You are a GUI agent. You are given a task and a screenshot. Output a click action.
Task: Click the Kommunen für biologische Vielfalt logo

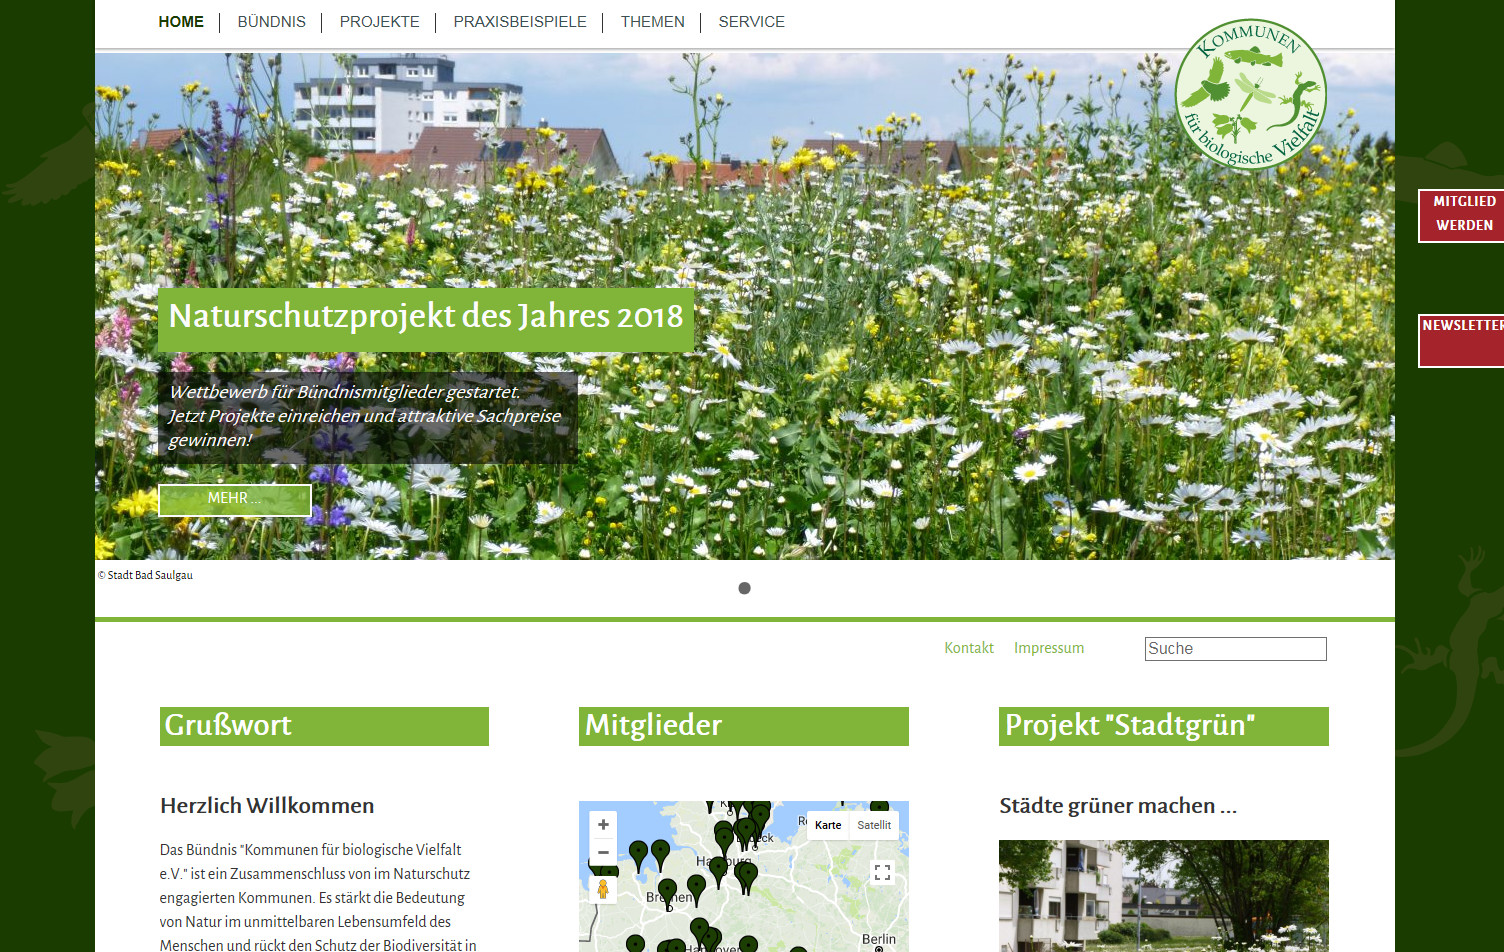click(x=1250, y=95)
